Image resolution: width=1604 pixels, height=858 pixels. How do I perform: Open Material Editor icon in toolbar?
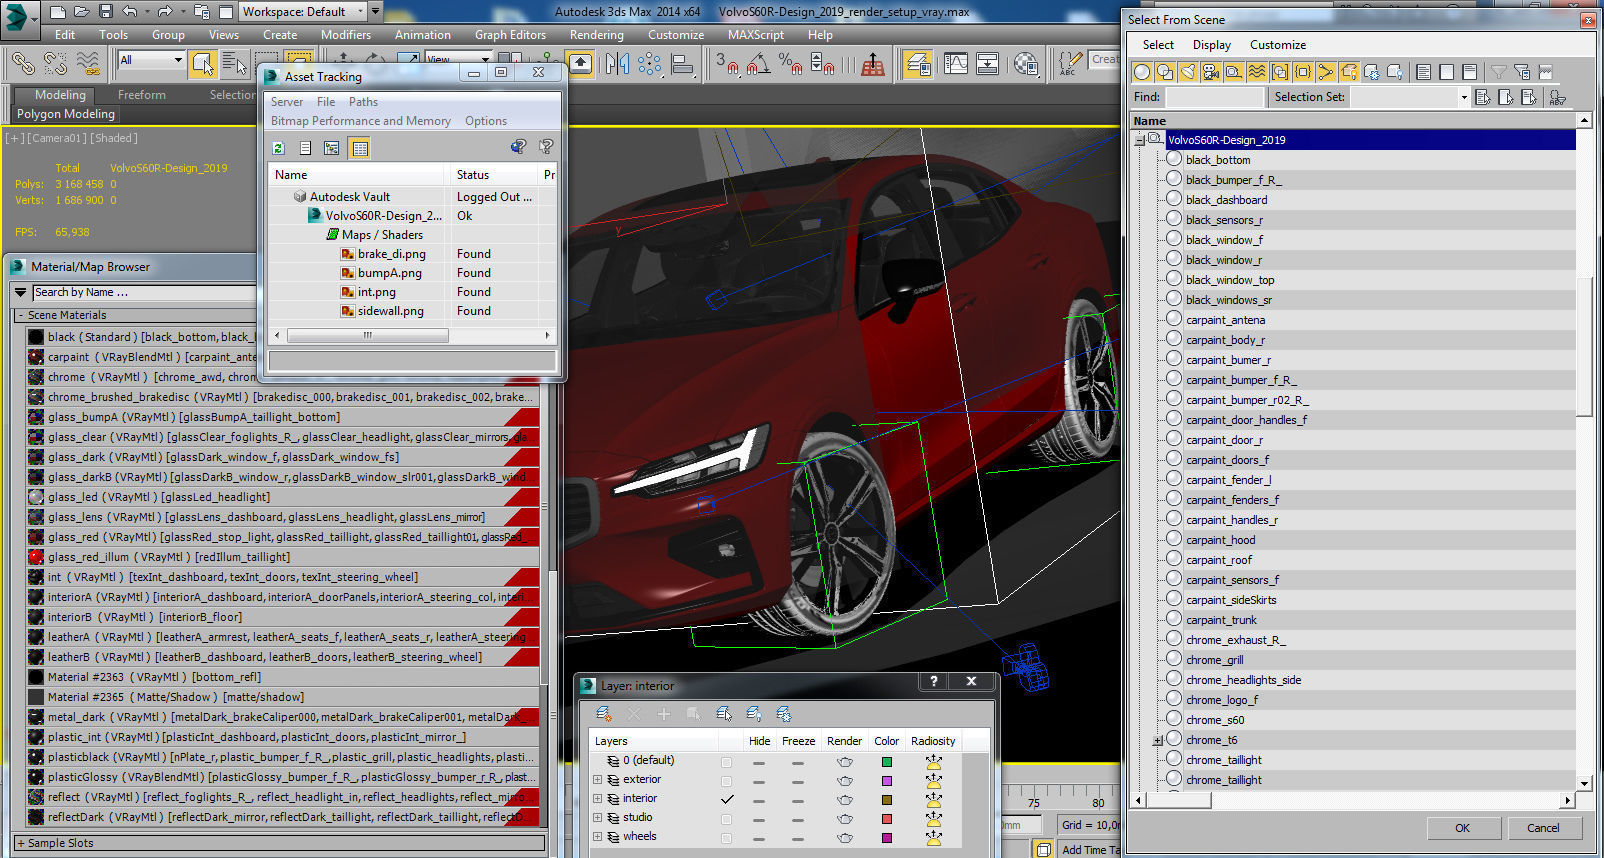1026,64
